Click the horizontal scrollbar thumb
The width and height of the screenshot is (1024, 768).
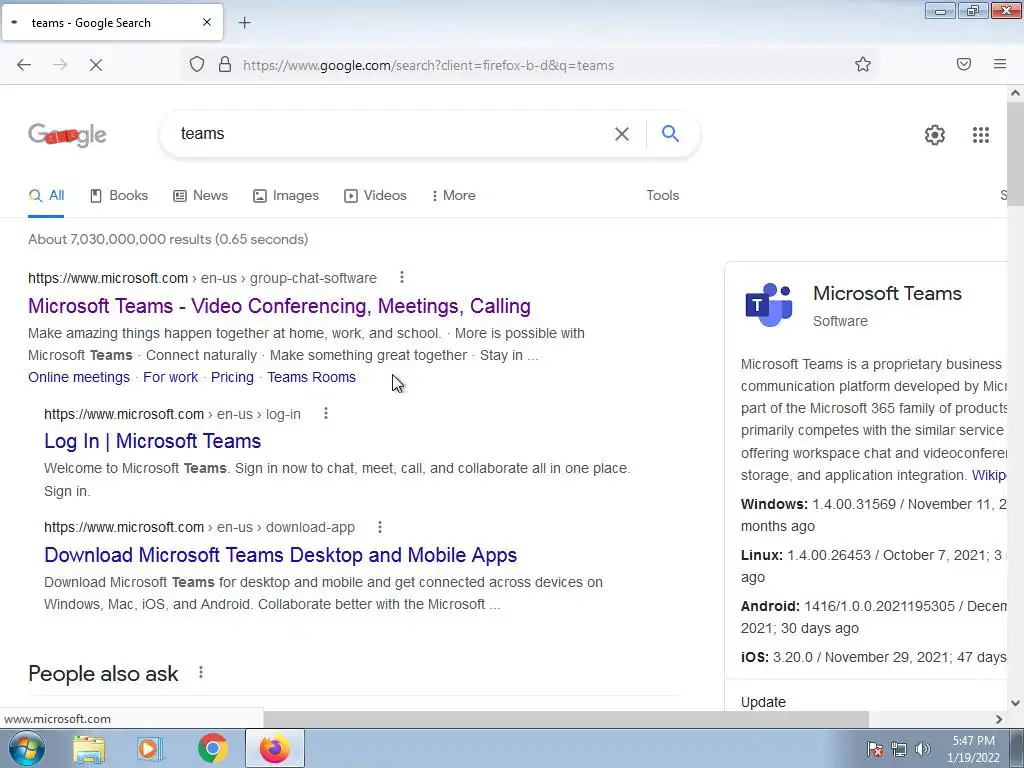click(x=565, y=719)
